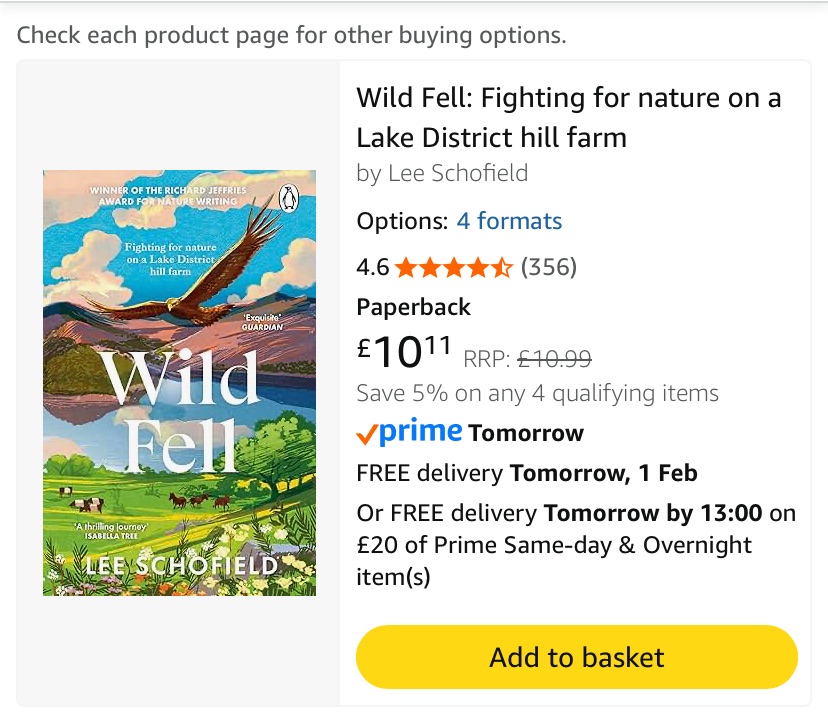The image size is (828, 715).
Task: Click the 4.6 rating number
Action: tap(372, 267)
